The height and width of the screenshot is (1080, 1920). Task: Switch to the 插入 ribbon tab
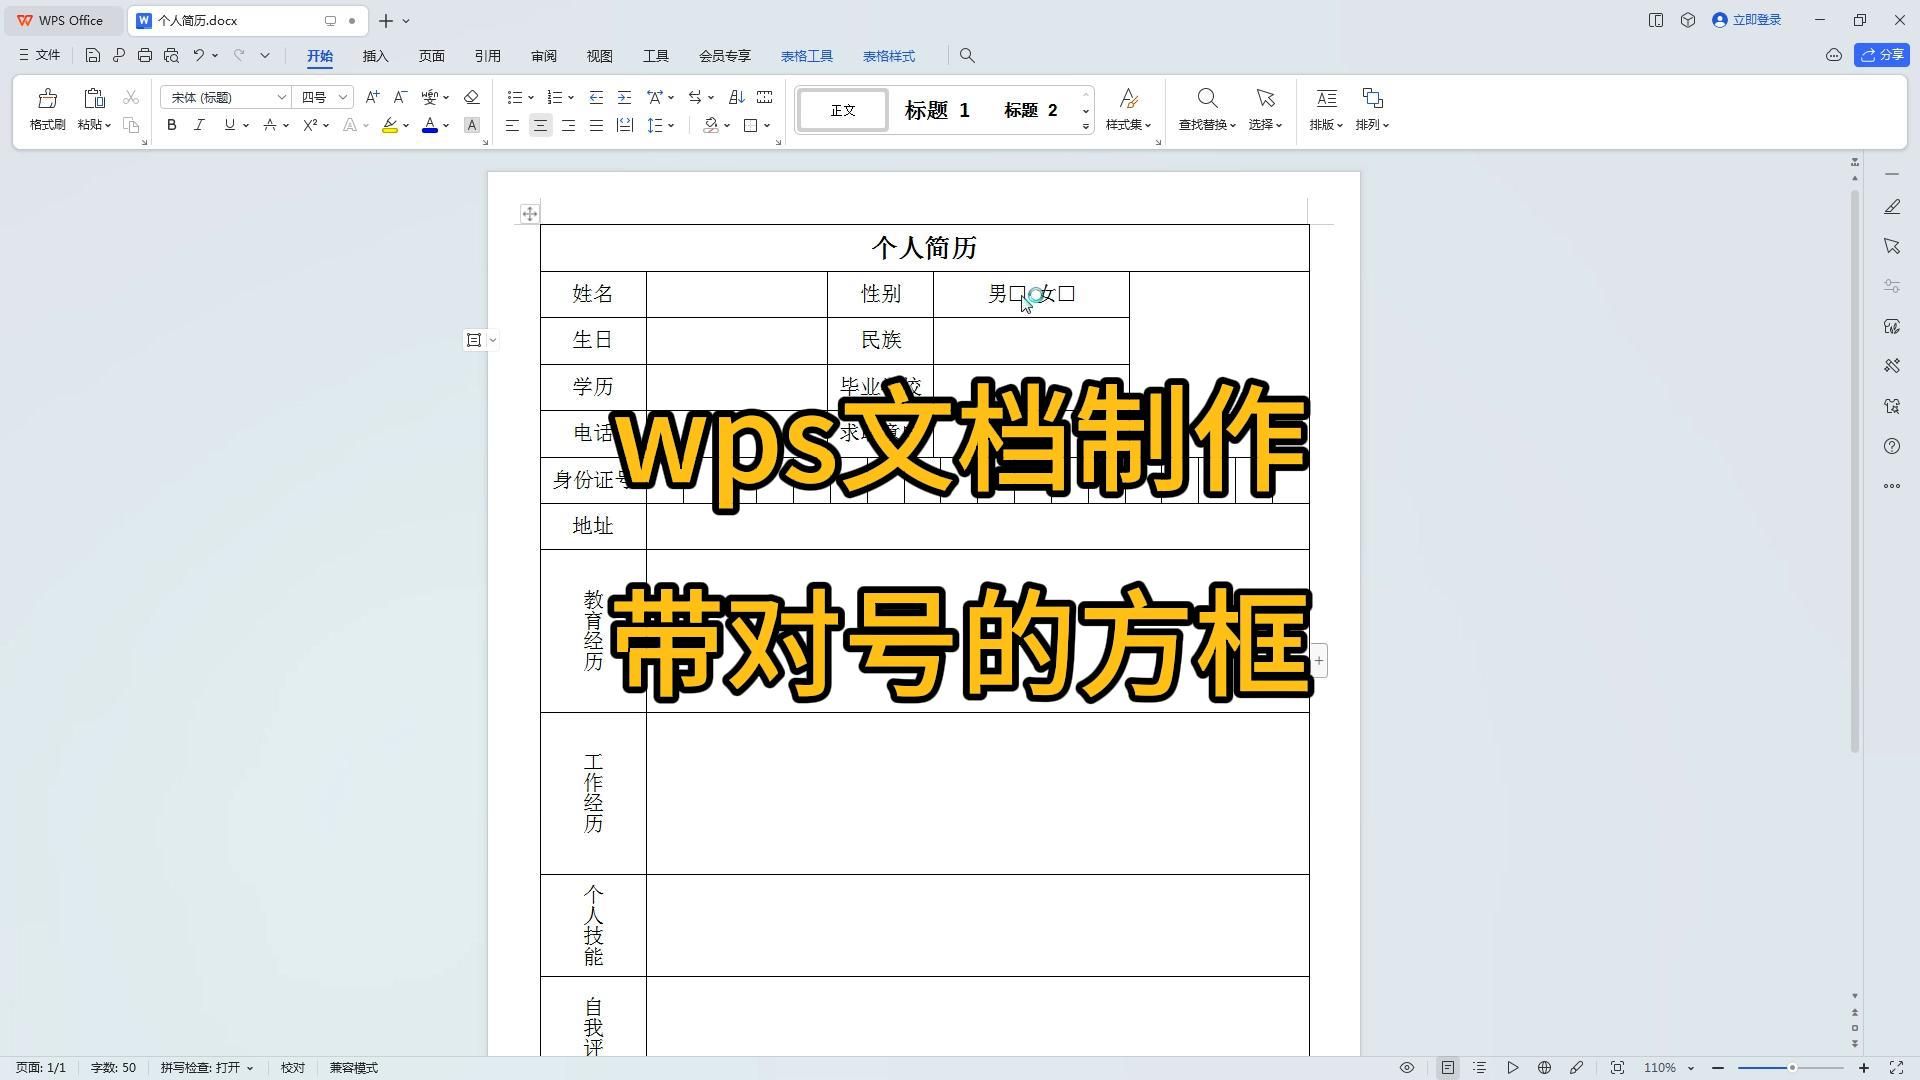[x=375, y=56]
